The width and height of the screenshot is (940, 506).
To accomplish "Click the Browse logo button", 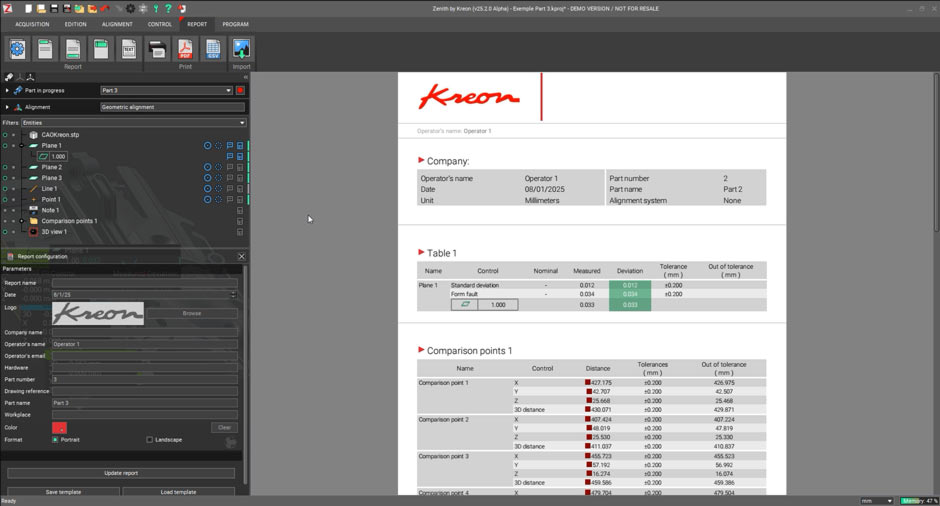I will pyautogui.click(x=191, y=313).
